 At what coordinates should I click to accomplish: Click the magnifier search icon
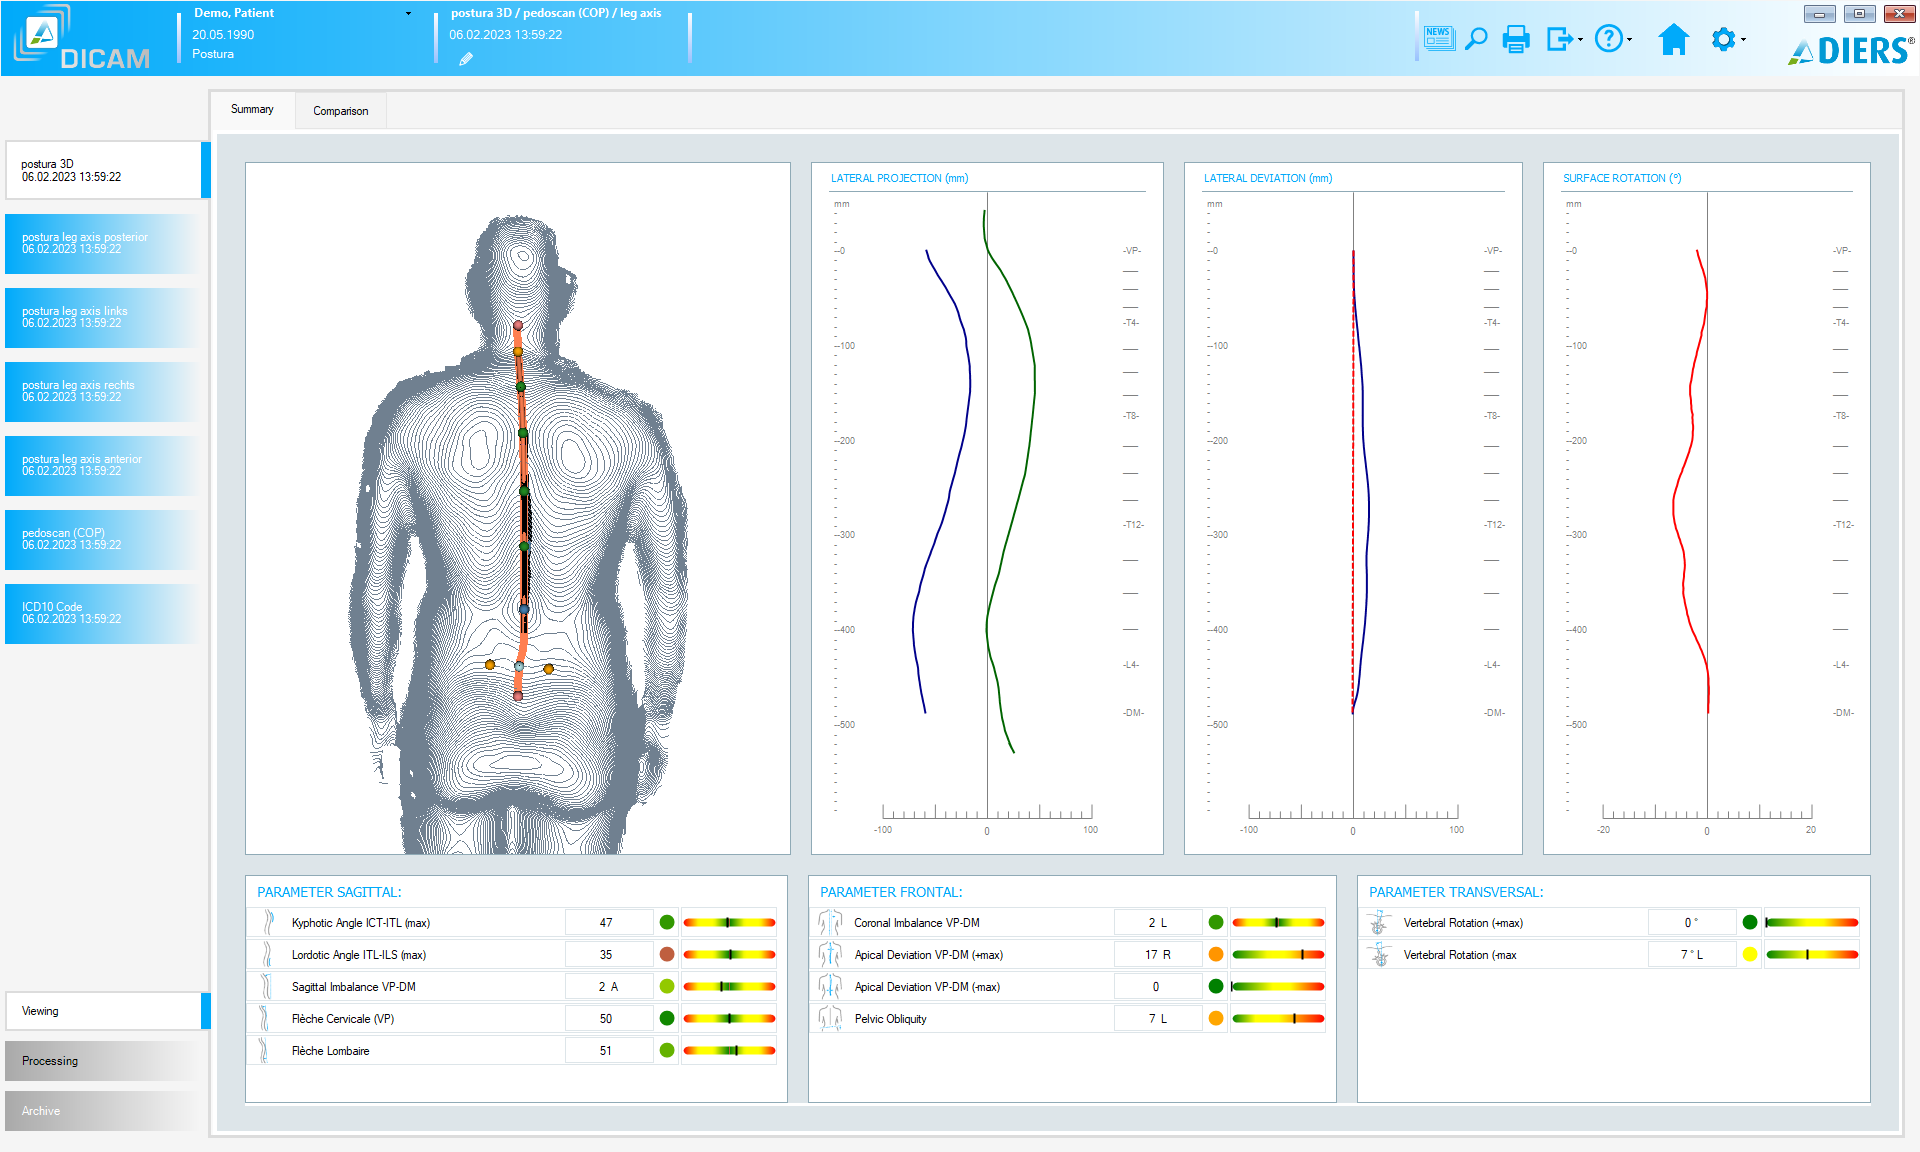[x=1476, y=39]
